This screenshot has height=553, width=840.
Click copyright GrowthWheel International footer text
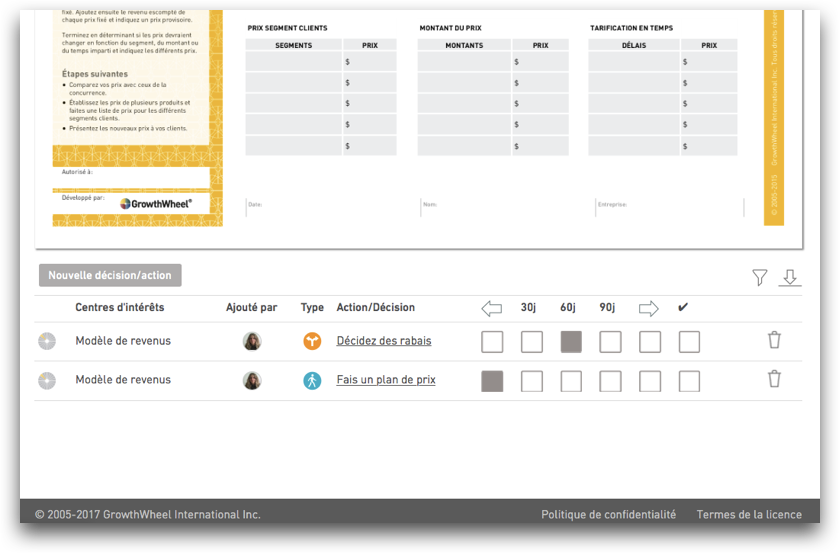click(x=148, y=514)
